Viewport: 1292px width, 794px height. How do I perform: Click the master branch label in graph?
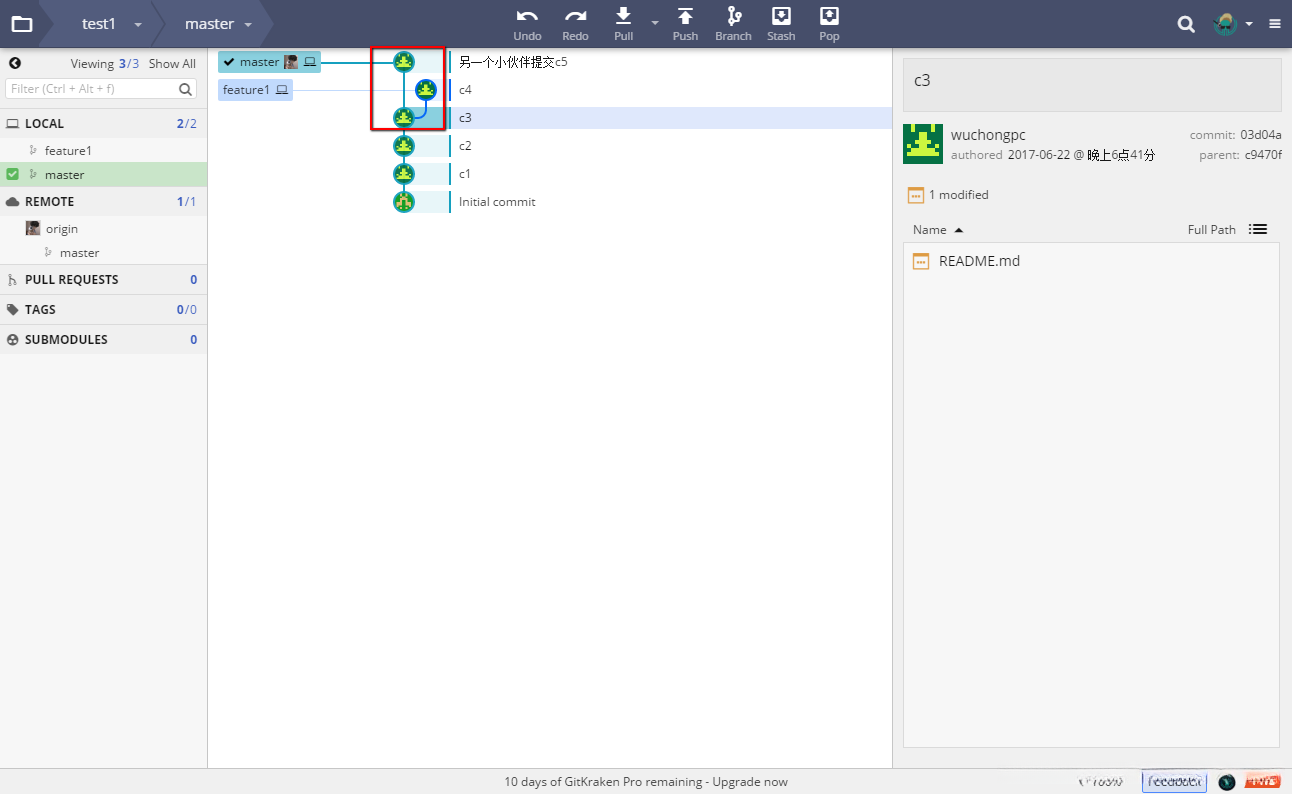pos(269,62)
